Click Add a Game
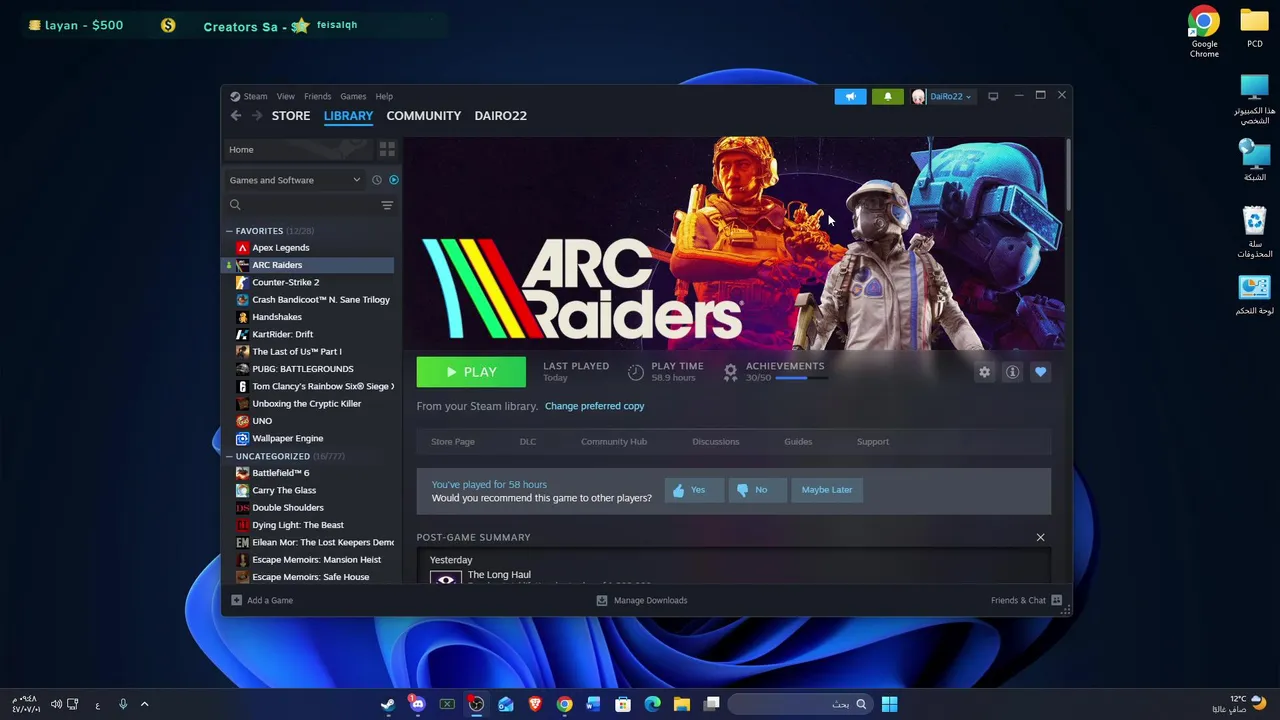The height and width of the screenshot is (720, 1280). (262, 600)
